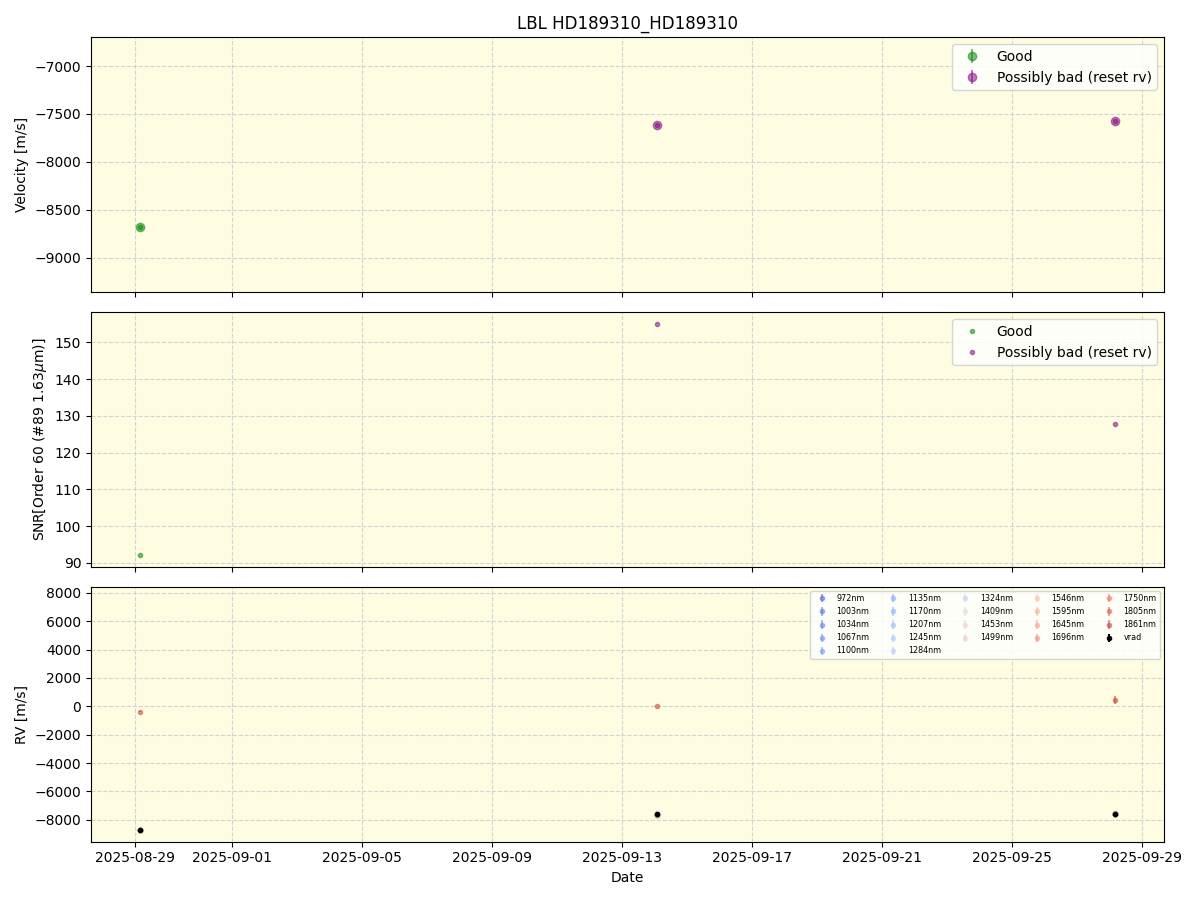The height and width of the screenshot is (900, 1200).
Task: Click the black vrad point on 2025-08-29
Action: [x=140, y=830]
